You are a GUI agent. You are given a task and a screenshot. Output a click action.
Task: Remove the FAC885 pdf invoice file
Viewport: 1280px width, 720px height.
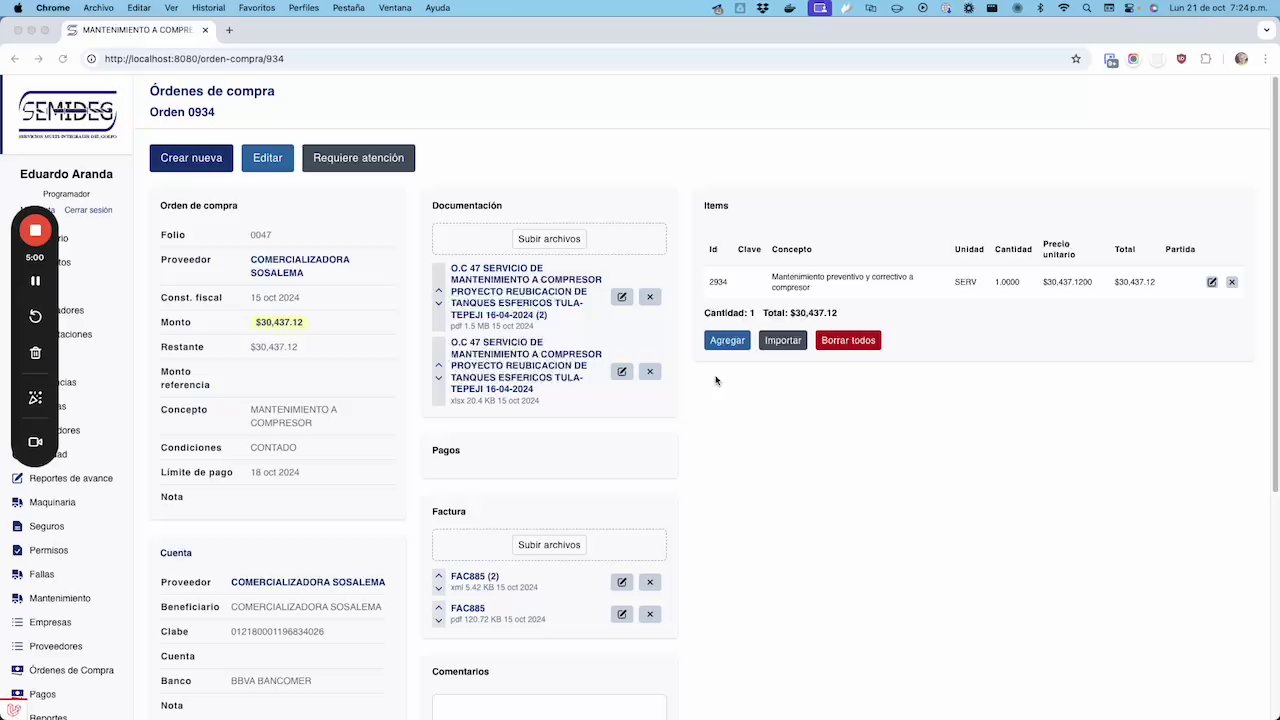pyautogui.click(x=650, y=614)
